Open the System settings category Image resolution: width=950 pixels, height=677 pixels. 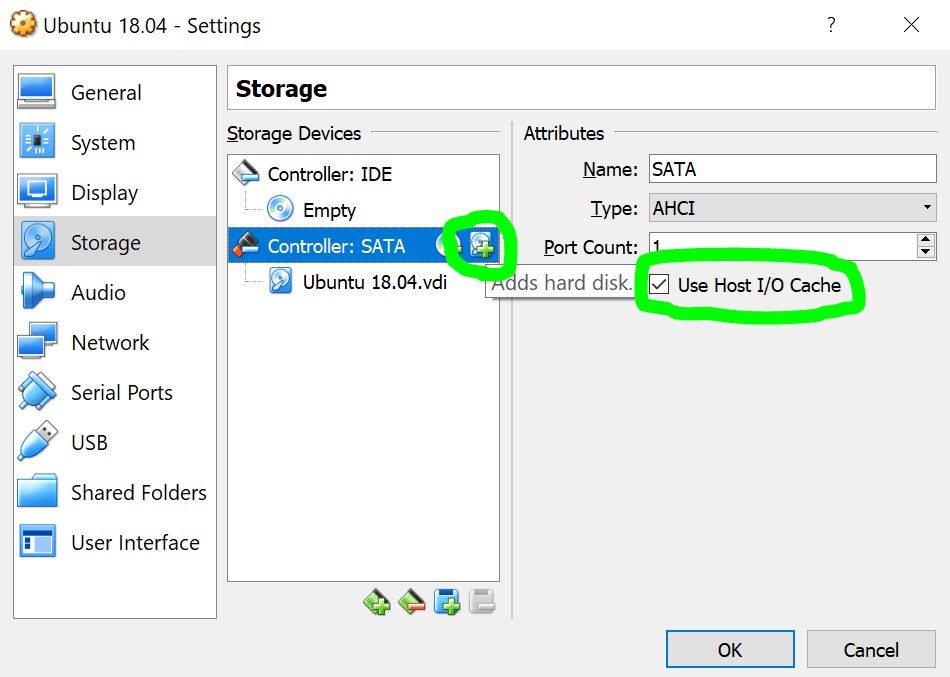point(102,143)
